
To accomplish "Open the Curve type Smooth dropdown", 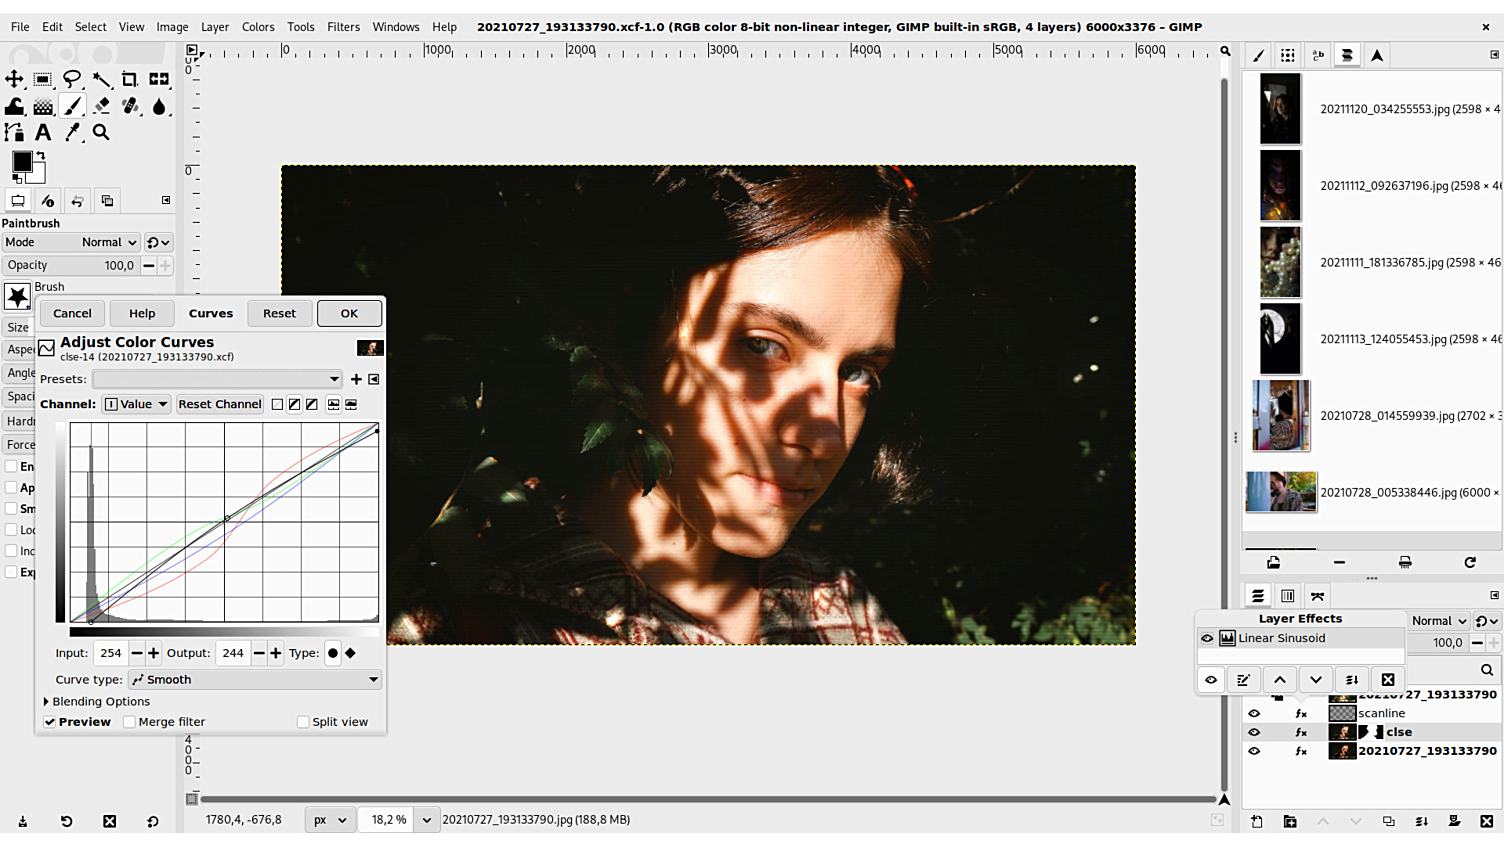I will (255, 680).
